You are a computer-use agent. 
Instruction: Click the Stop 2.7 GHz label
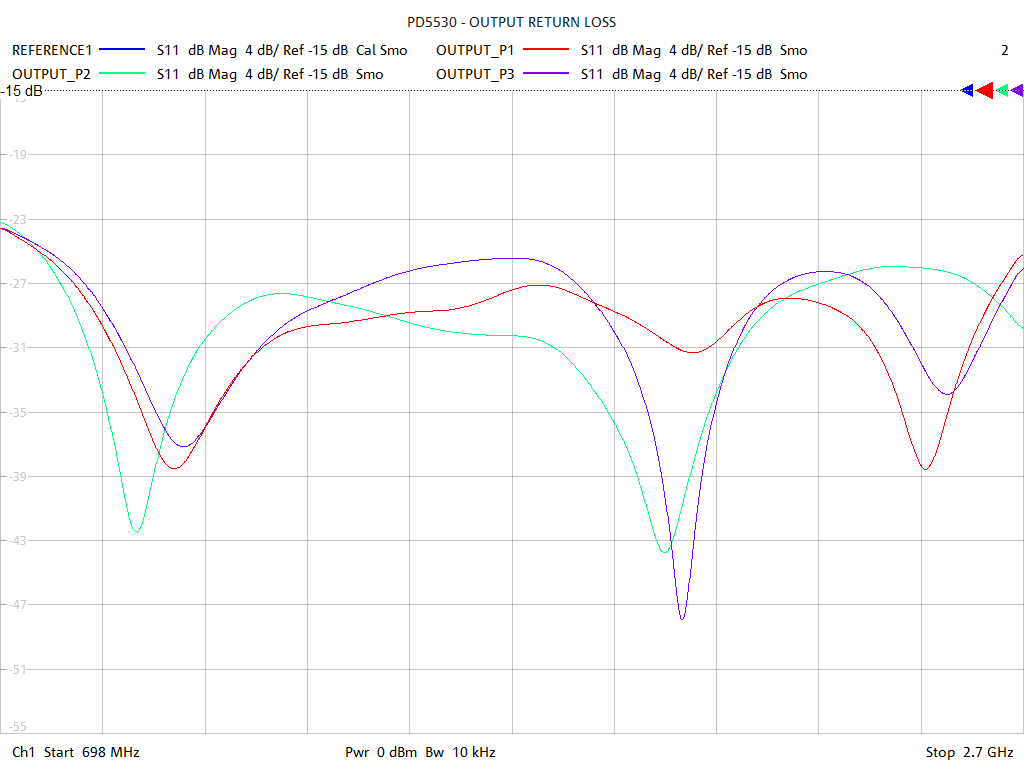coord(969,752)
